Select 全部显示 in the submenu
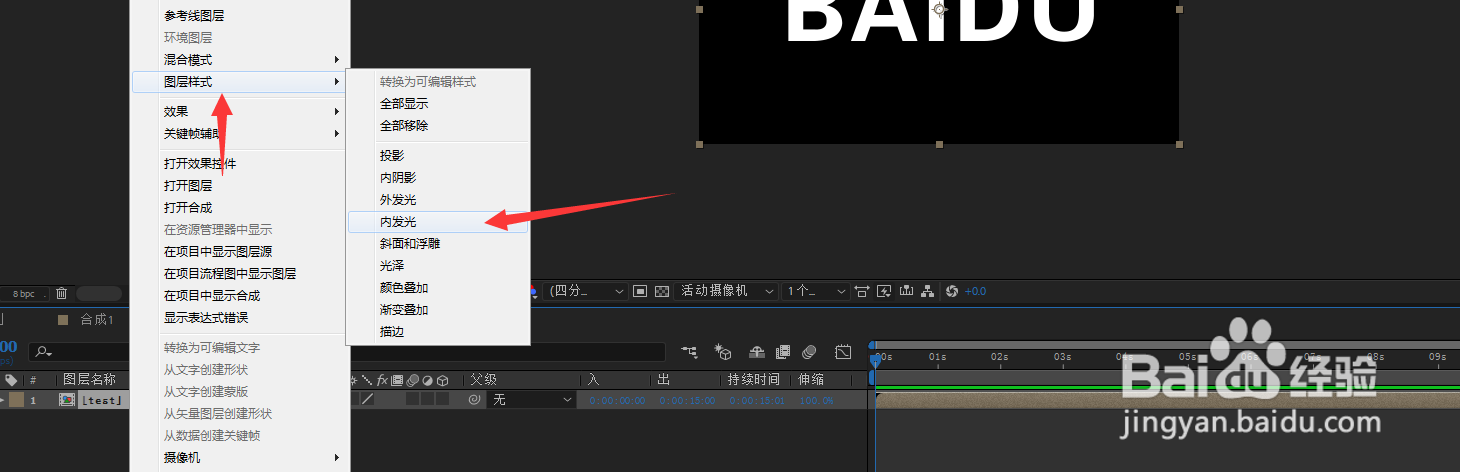Screen dimensions: 1460x472 (x=437, y=104)
